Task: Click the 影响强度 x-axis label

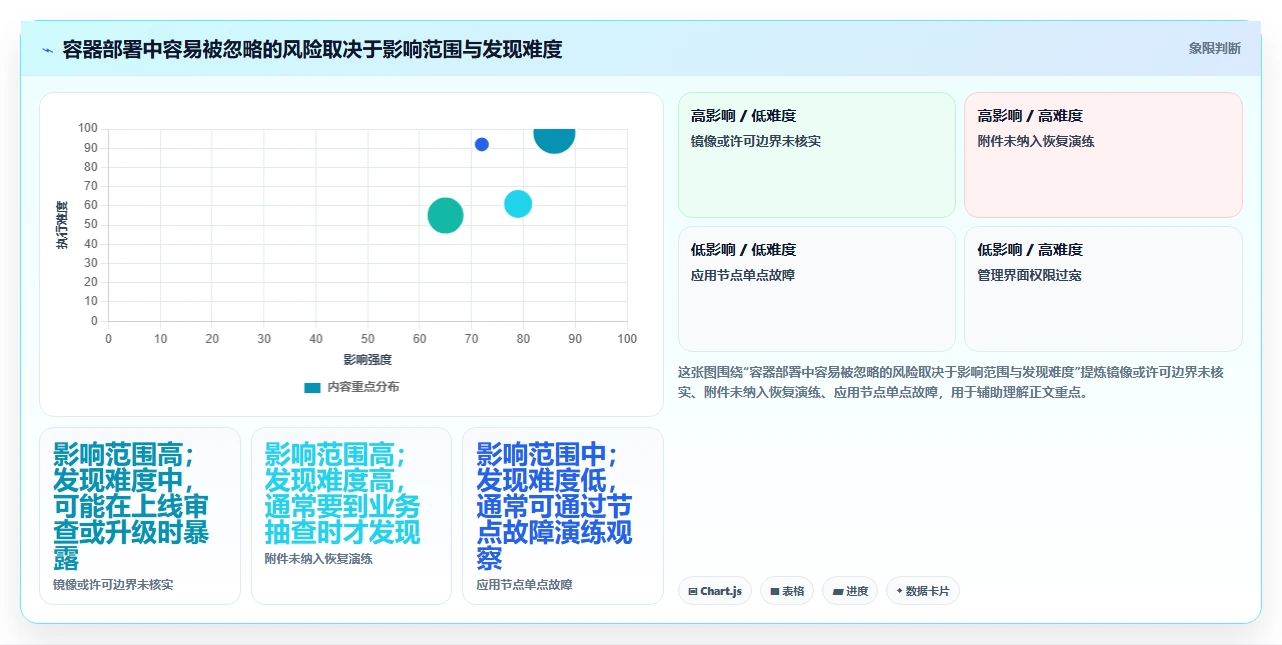Action: (x=367, y=359)
